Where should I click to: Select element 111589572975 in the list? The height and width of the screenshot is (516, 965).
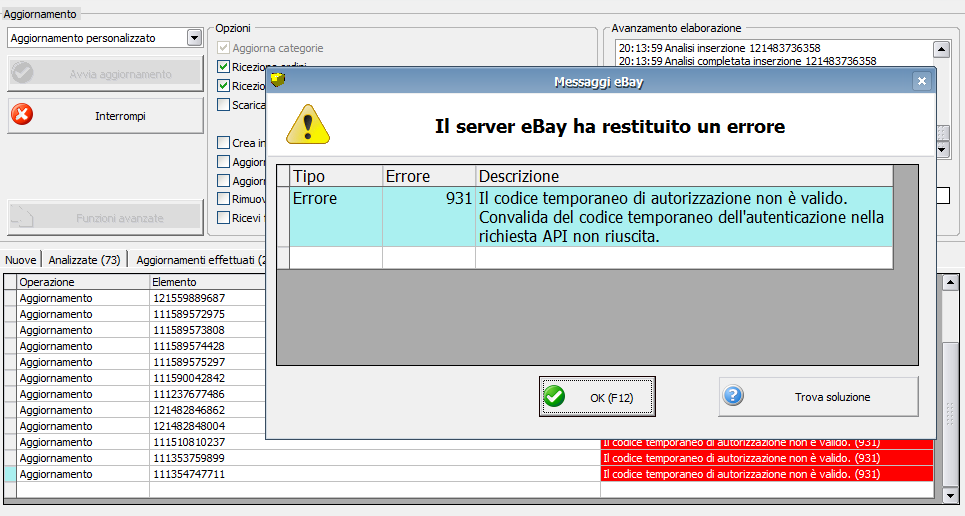coord(189,314)
